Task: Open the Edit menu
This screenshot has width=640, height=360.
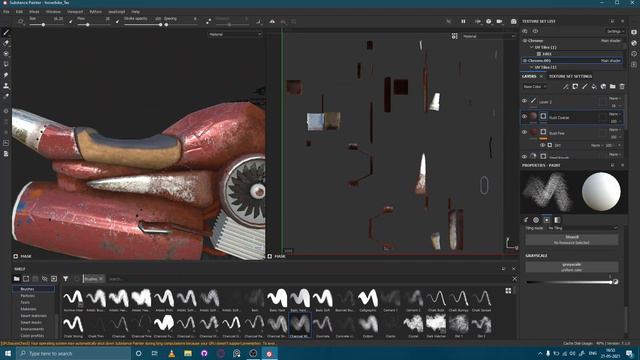Action: coord(19,12)
